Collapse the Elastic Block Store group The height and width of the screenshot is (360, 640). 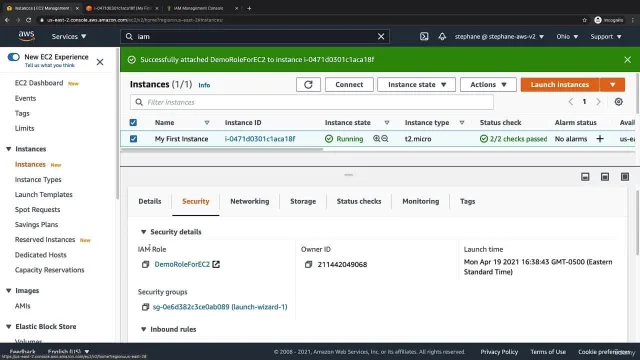pos(9,327)
